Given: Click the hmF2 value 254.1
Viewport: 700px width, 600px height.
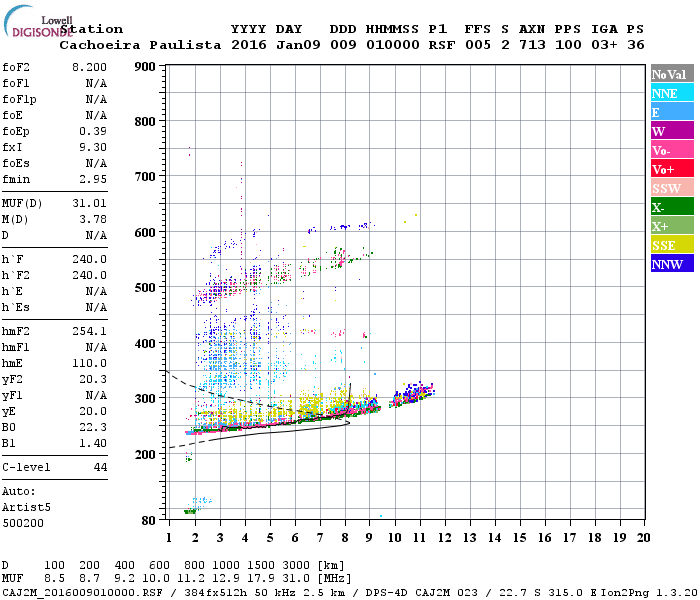Looking at the screenshot, I should (x=89, y=331).
